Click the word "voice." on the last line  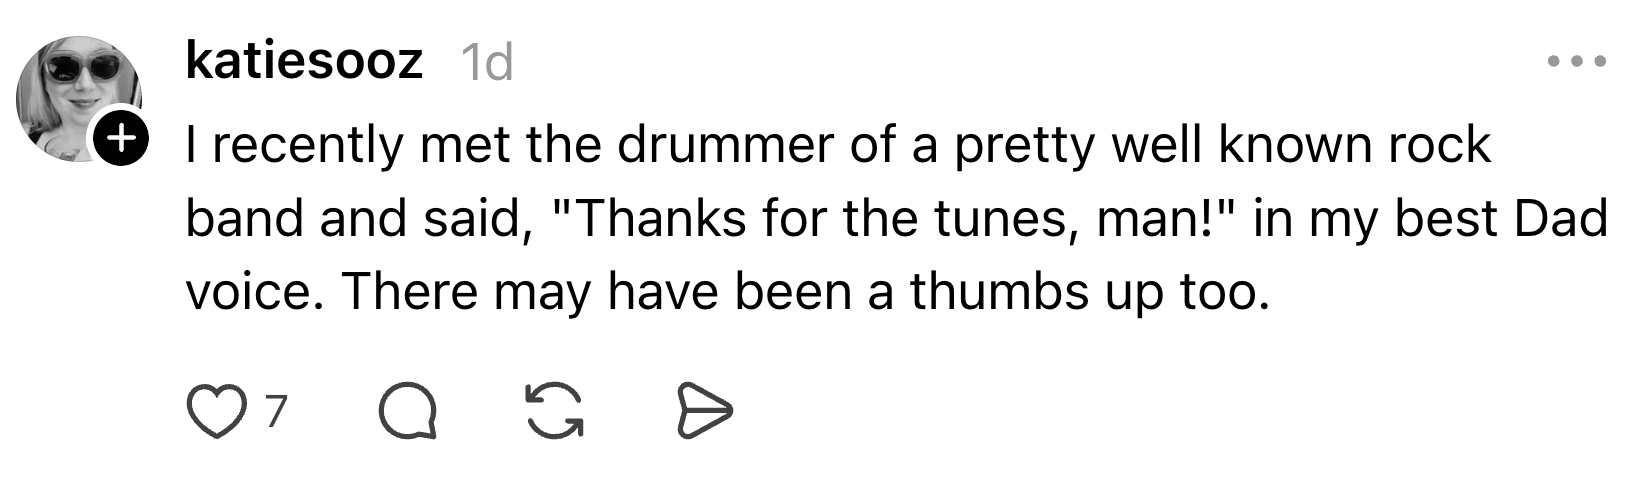(255, 292)
